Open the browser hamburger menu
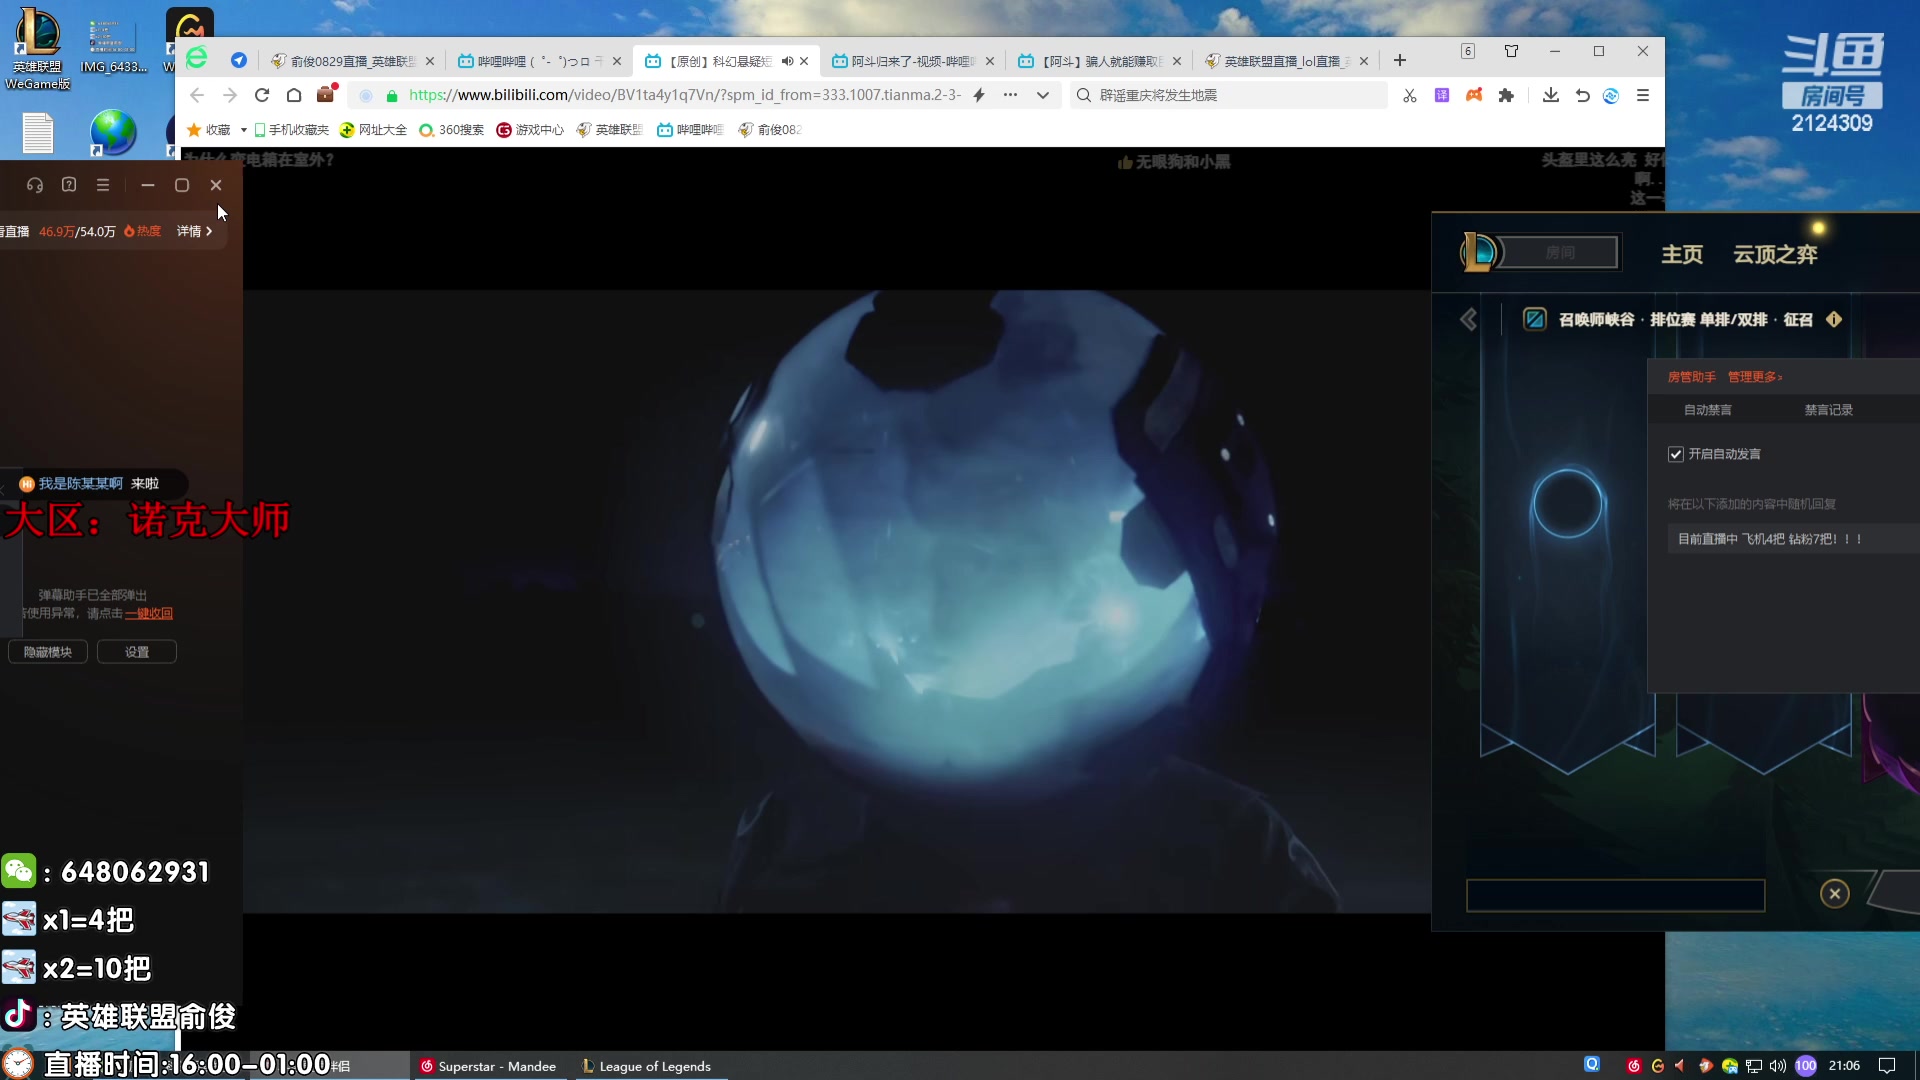Image resolution: width=1920 pixels, height=1080 pixels. (x=1643, y=95)
